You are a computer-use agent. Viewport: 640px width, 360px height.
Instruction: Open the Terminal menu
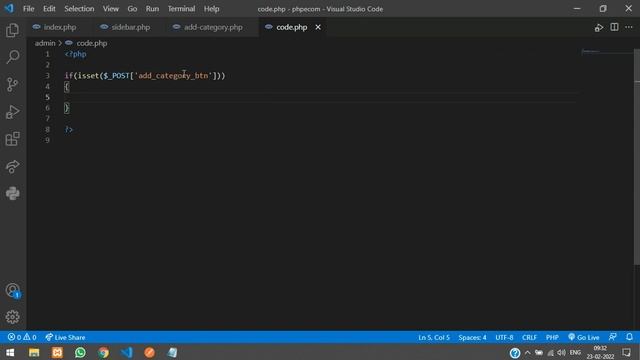pyautogui.click(x=181, y=9)
